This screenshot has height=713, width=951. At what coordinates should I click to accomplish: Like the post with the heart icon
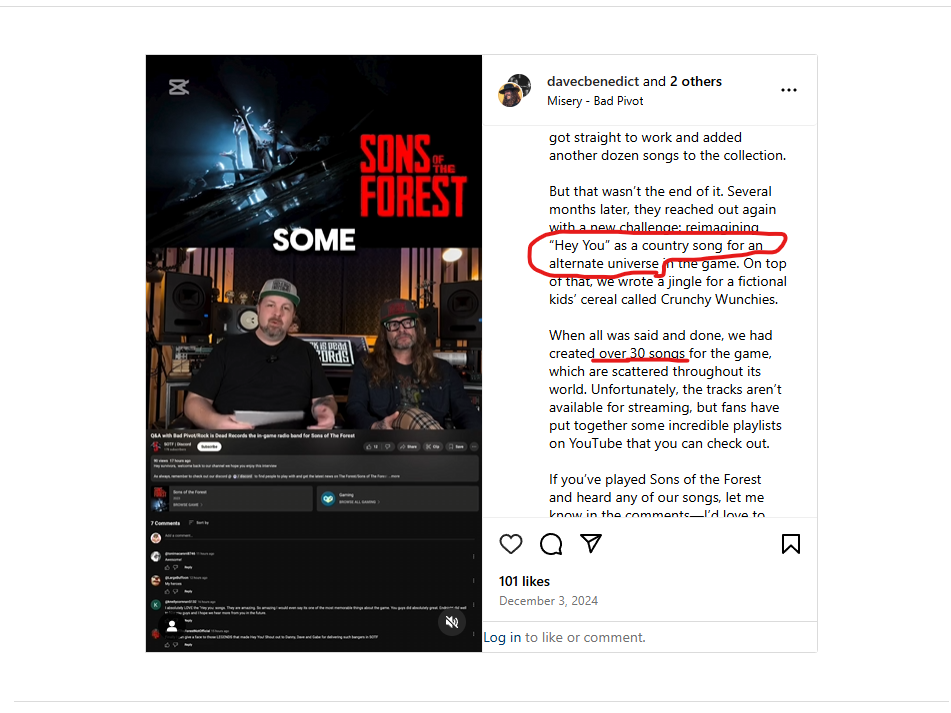(511, 544)
